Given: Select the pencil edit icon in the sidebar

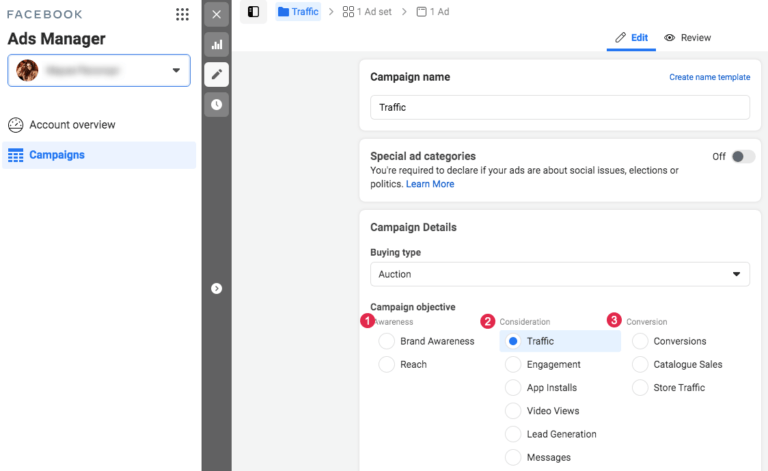Looking at the screenshot, I should pos(216,74).
